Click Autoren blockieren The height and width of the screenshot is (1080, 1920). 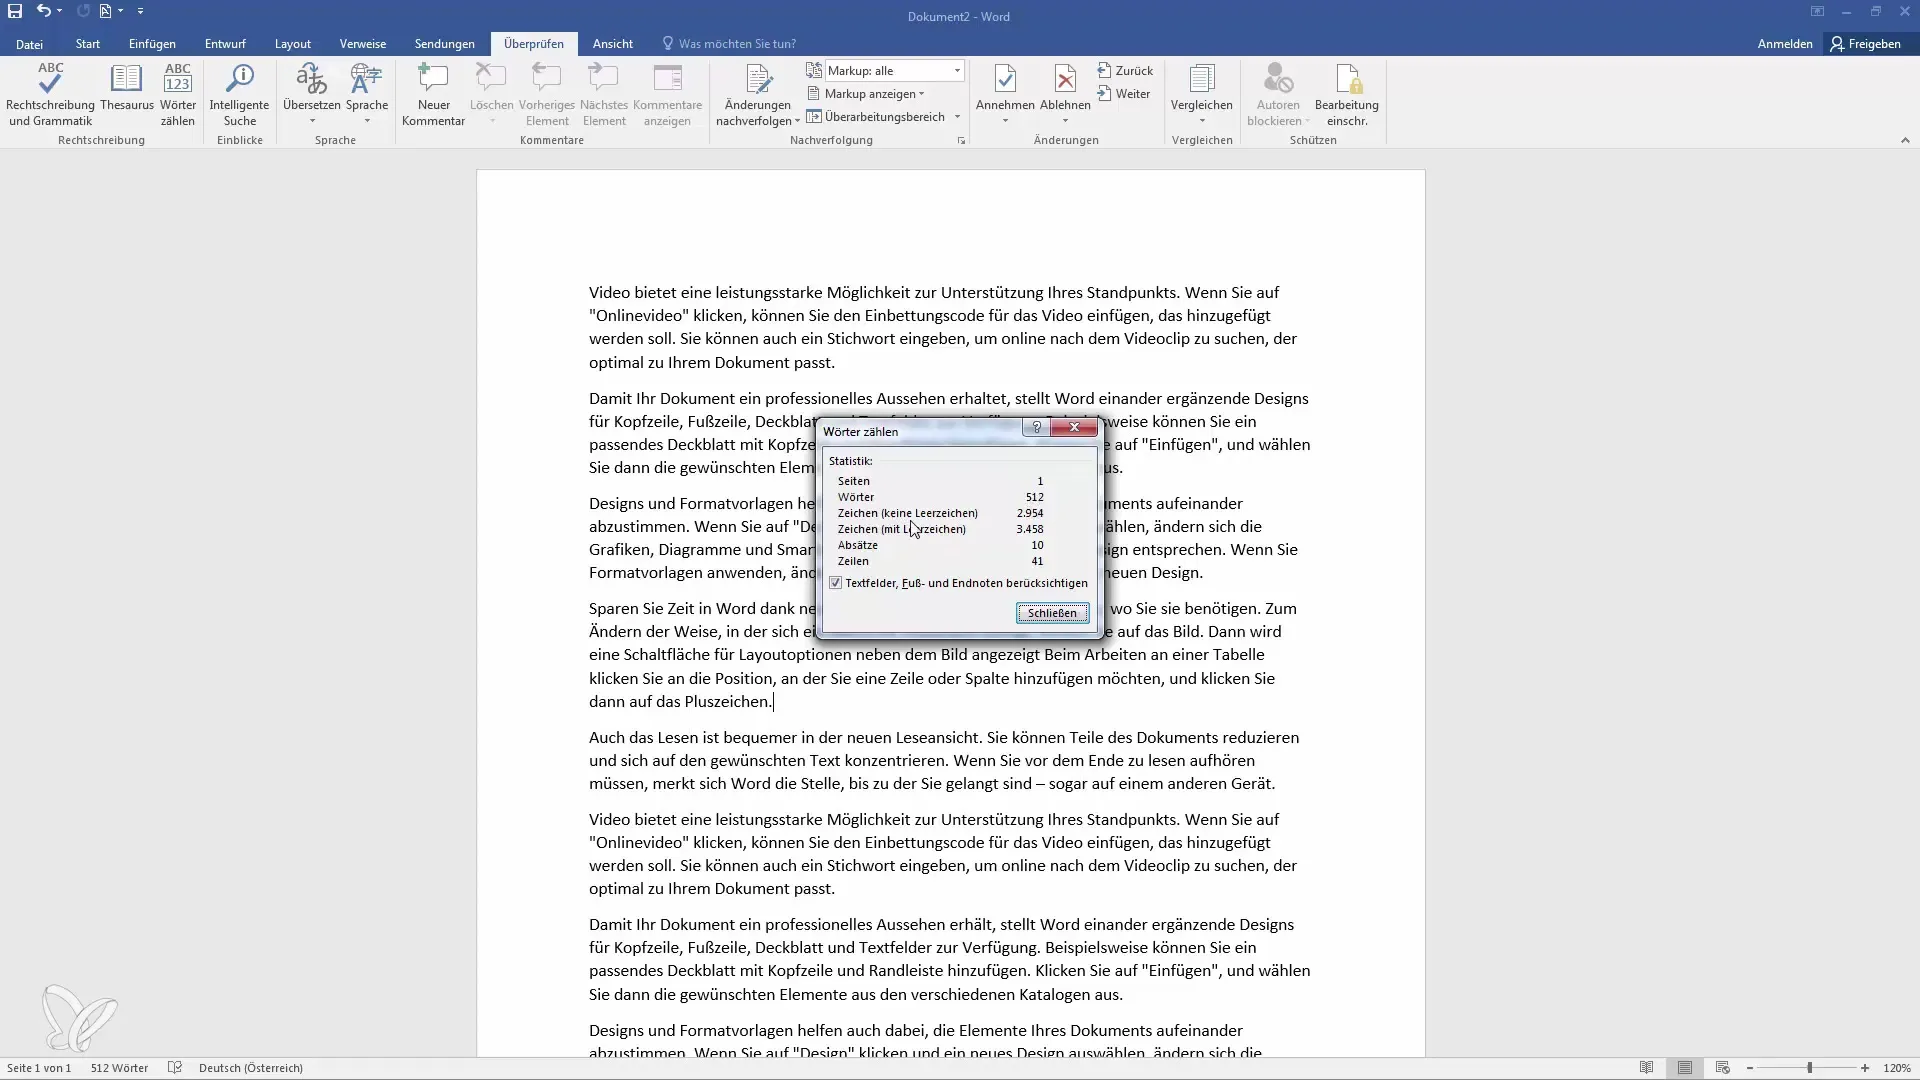(1278, 95)
